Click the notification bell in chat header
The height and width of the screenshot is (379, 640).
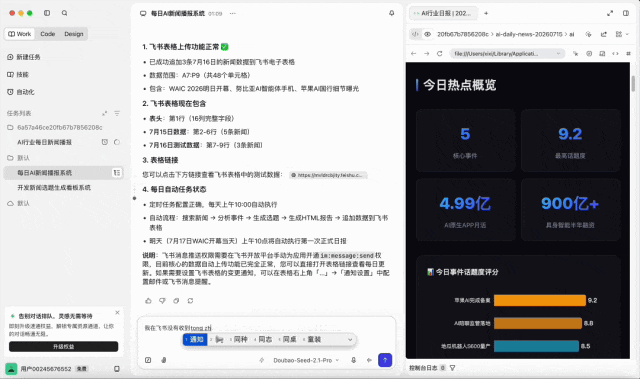pos(391,13)
